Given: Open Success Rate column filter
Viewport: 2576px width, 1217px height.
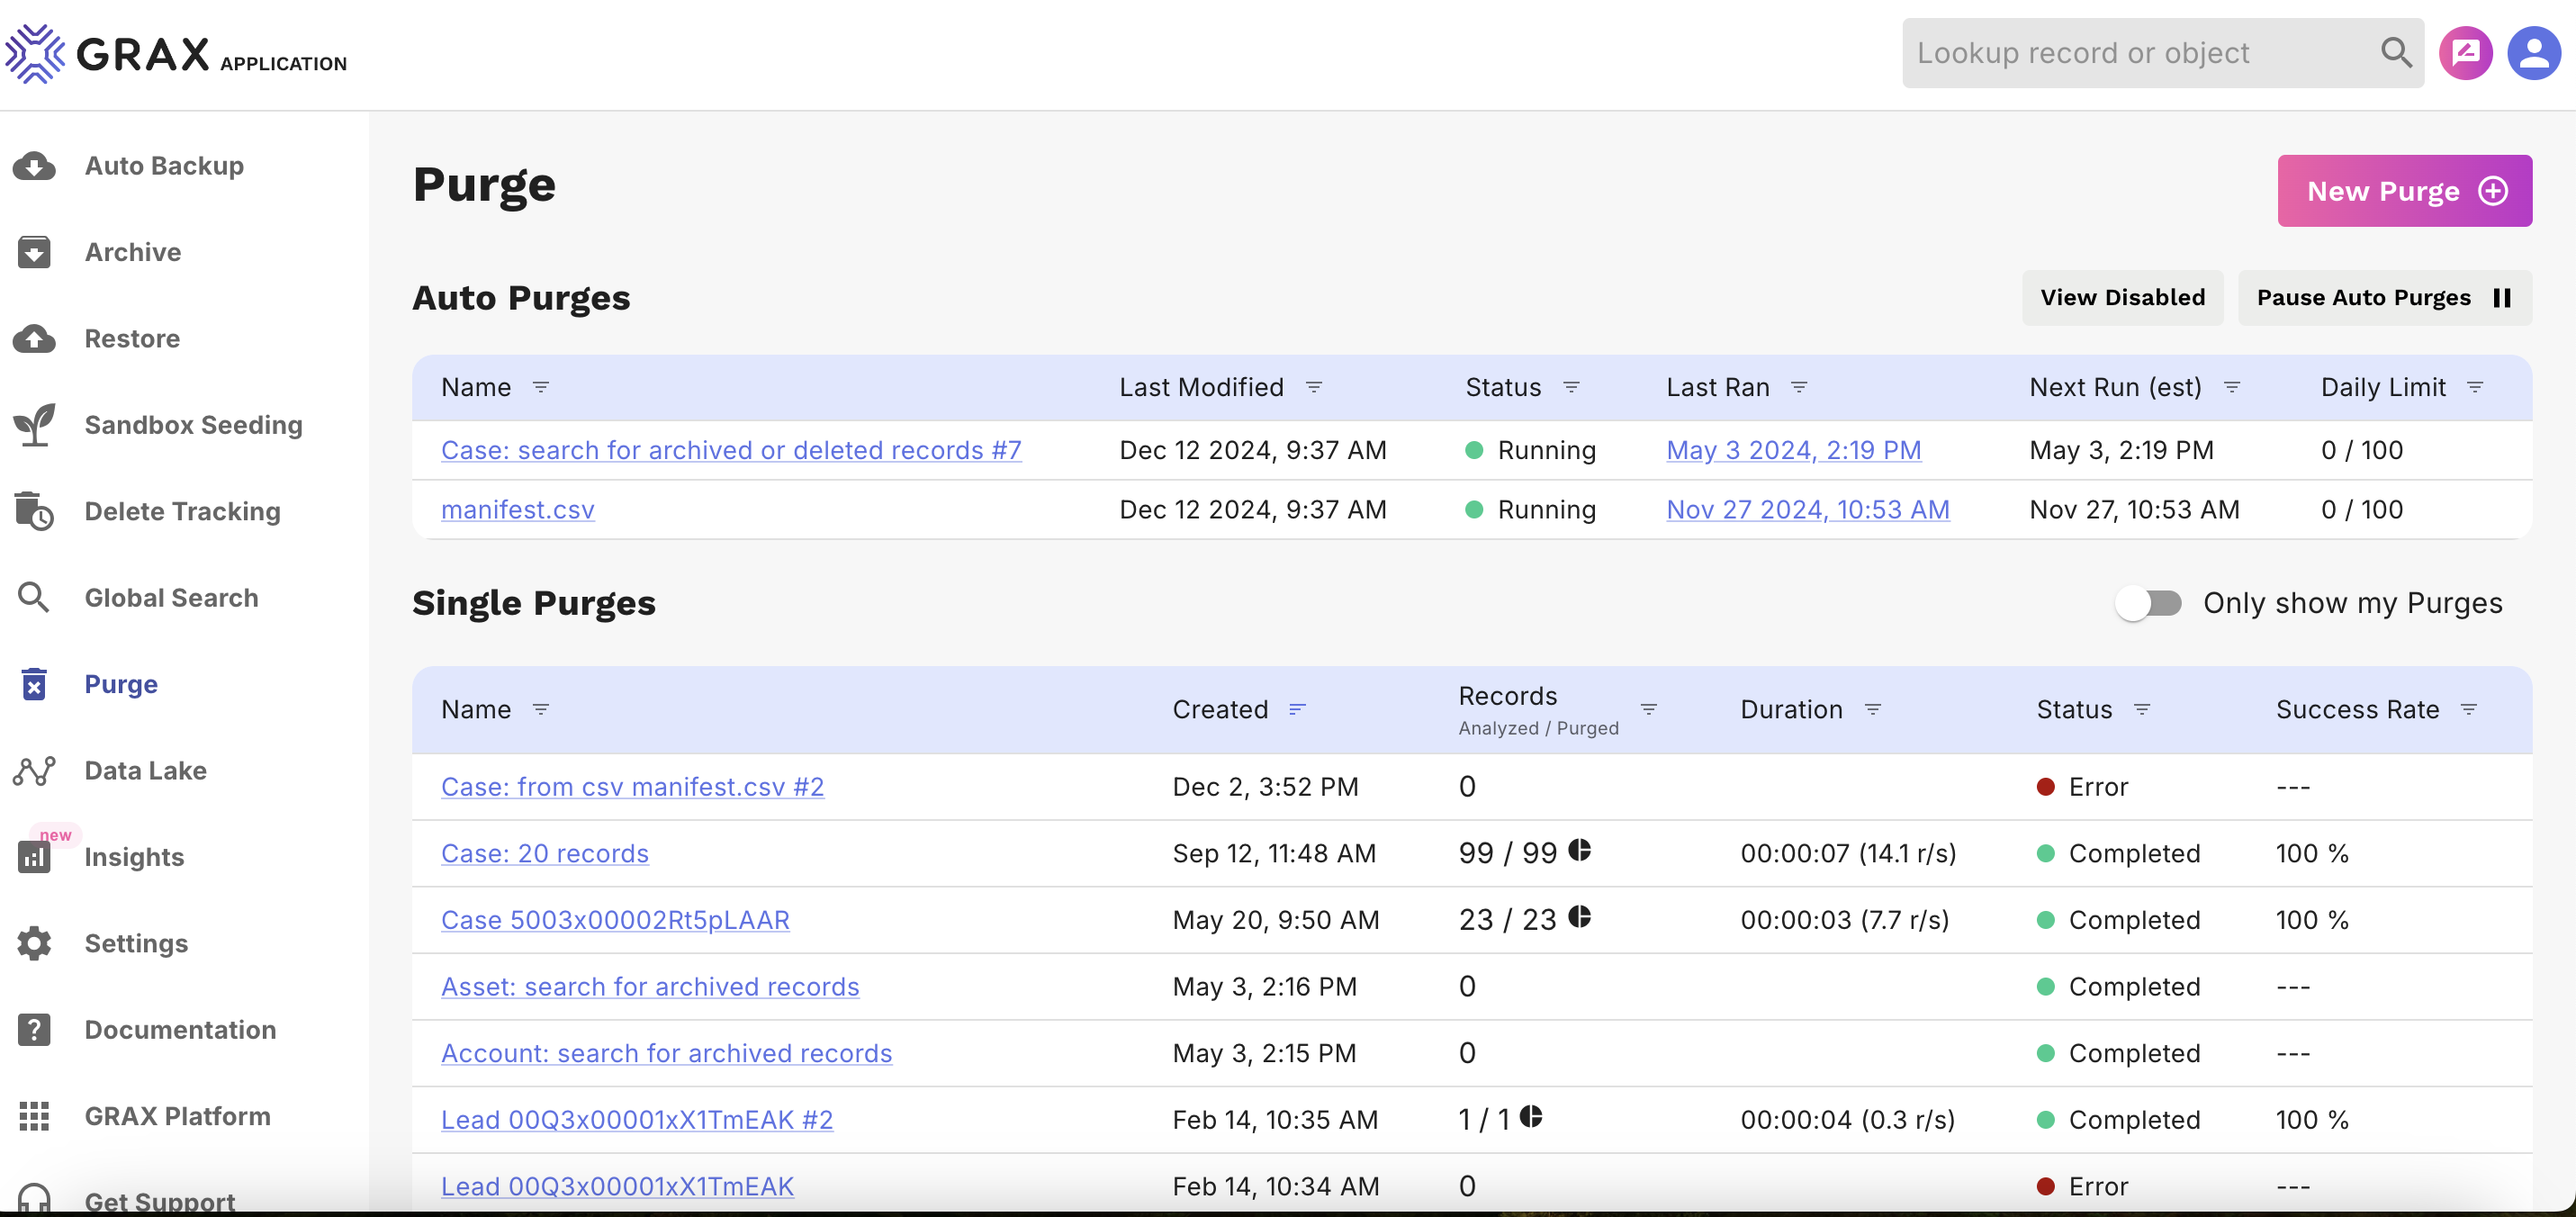Looking at the screenshot, I should point(2469,709).
